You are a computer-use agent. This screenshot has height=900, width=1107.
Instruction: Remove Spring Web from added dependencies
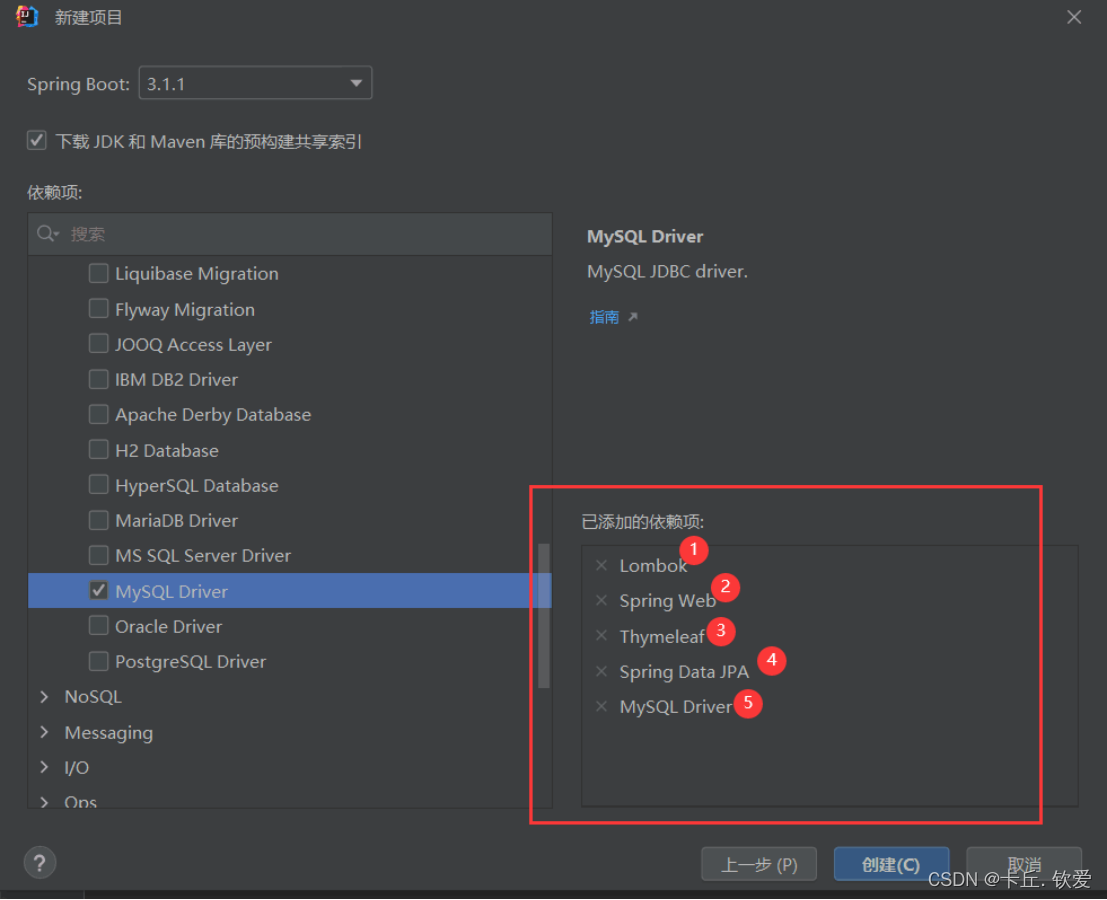[x=602, y=600]
